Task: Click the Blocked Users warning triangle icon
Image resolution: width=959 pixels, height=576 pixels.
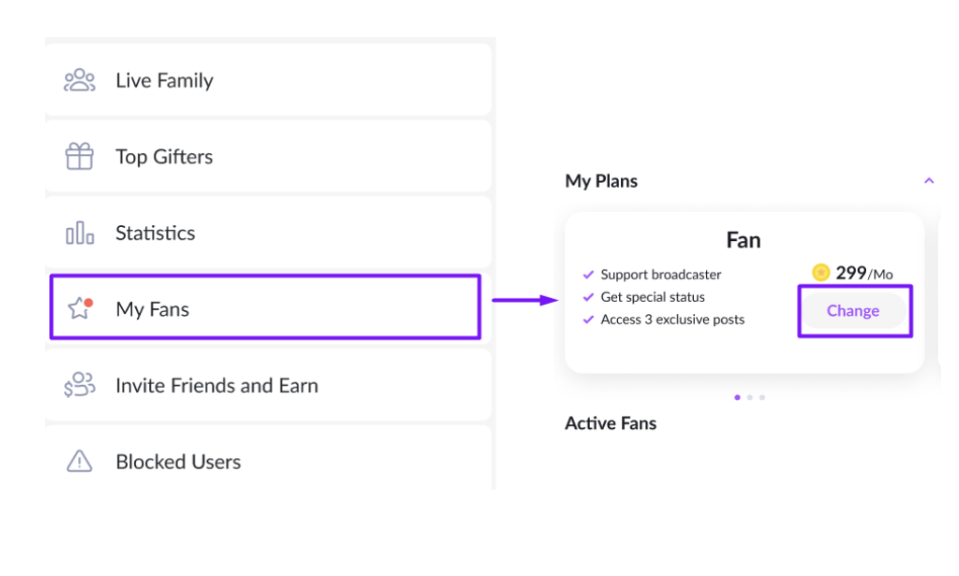Action: pyautogui.click(x=79, y=462)
